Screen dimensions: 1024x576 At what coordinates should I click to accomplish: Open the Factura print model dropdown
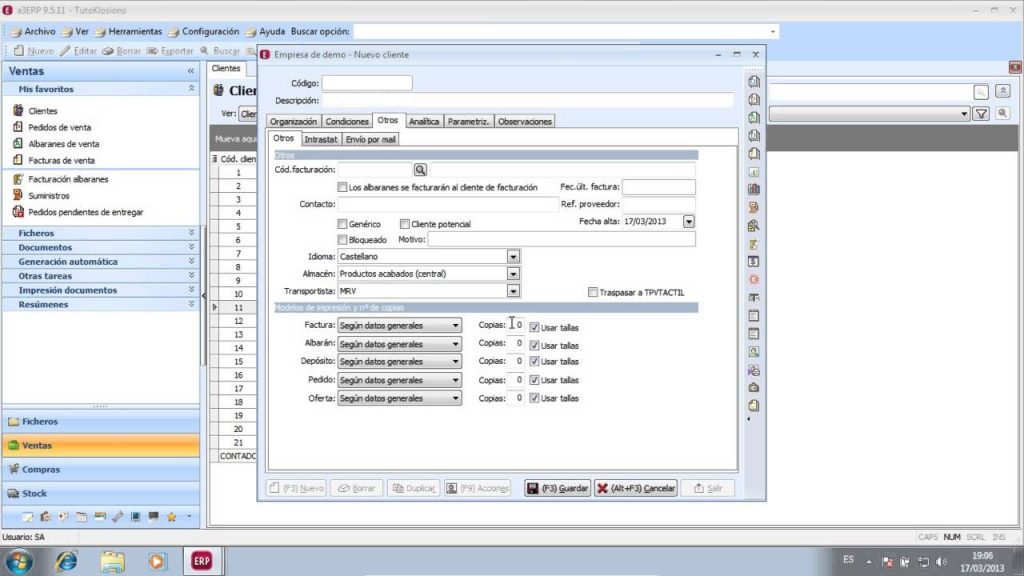(455, 326)
